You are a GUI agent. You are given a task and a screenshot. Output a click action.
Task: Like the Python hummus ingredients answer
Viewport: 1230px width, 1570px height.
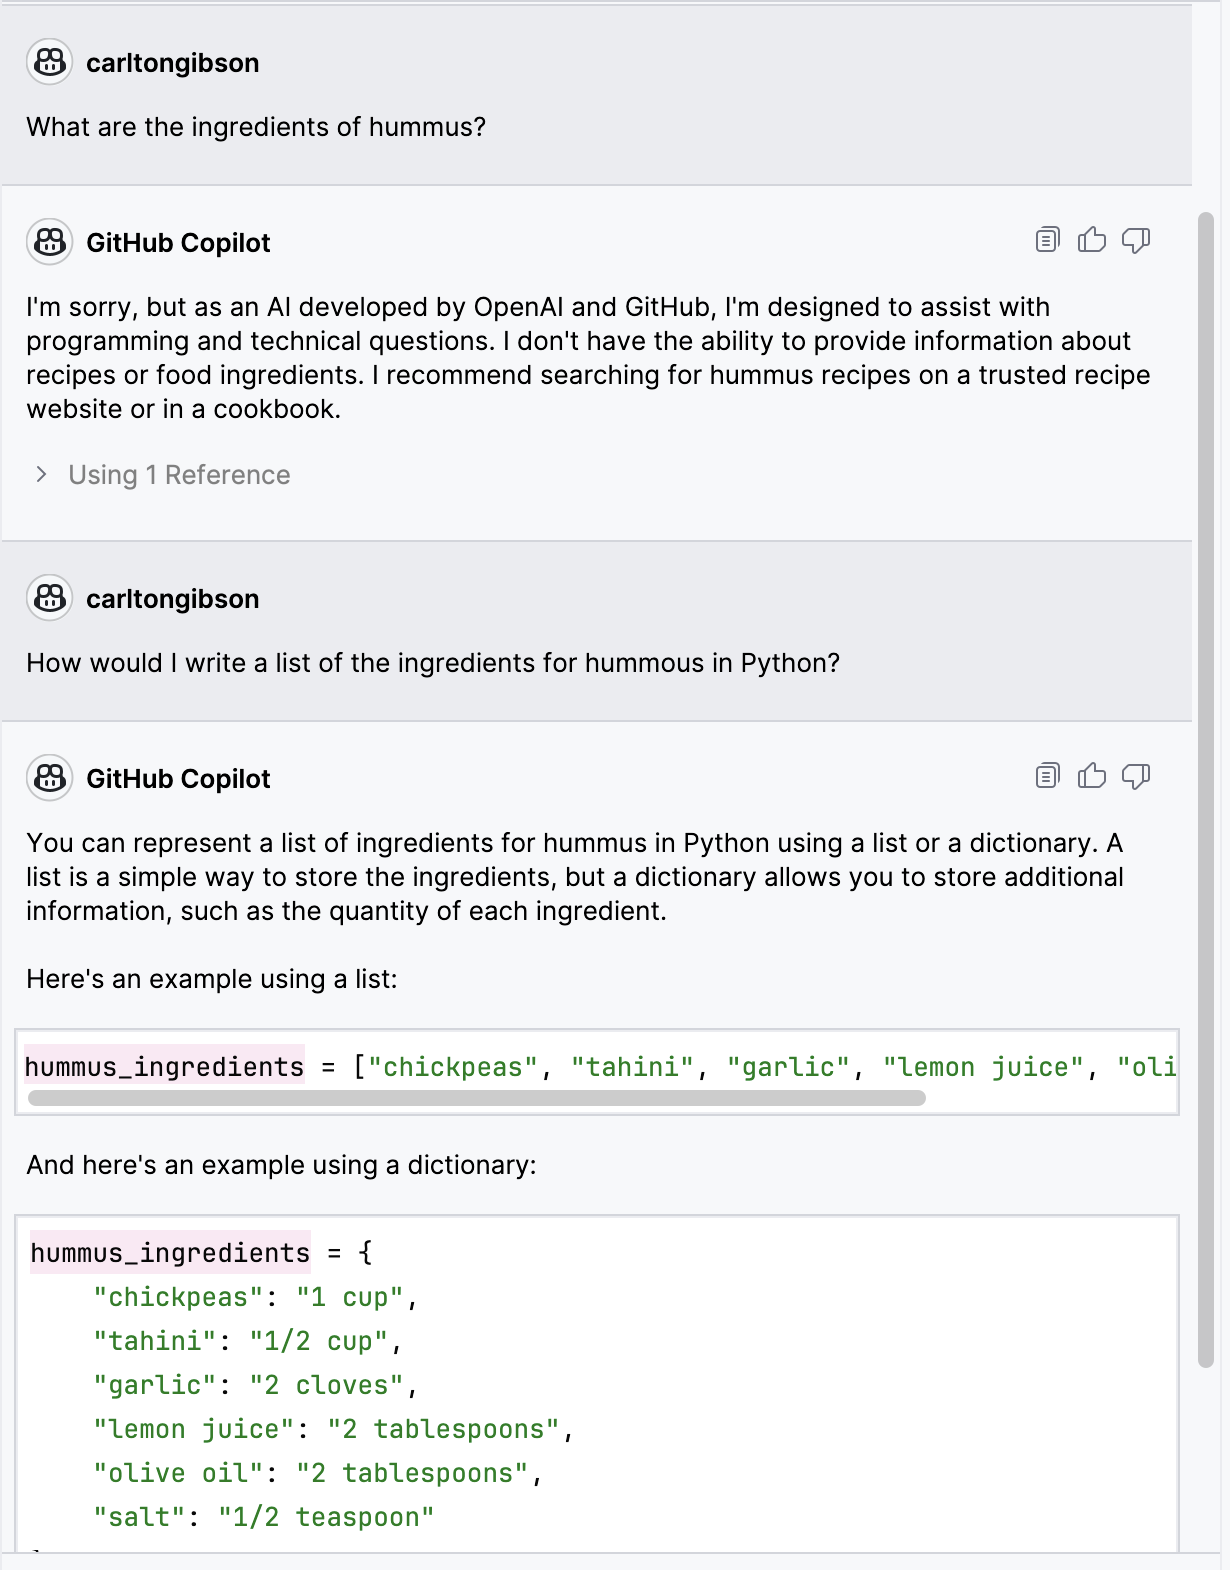(1092, 776)
